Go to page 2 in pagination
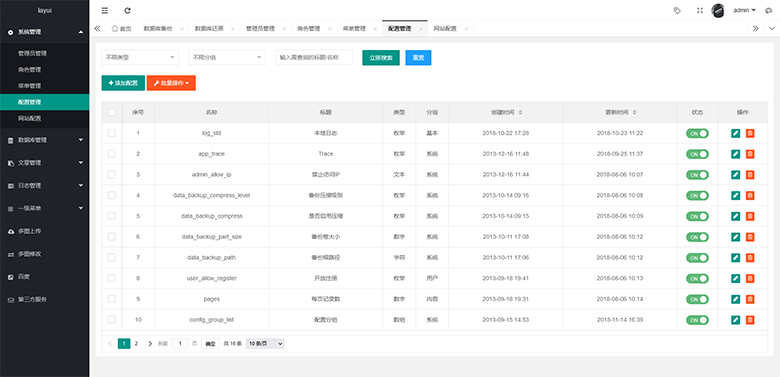Viewport: 780px width, 377px height. [136, 344]
